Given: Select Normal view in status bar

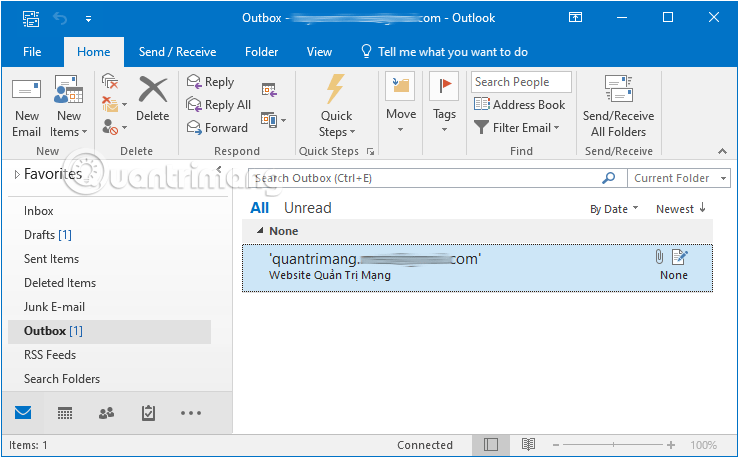Looking at the screenshot, I should pyautogui.click(x=490, y=444).
